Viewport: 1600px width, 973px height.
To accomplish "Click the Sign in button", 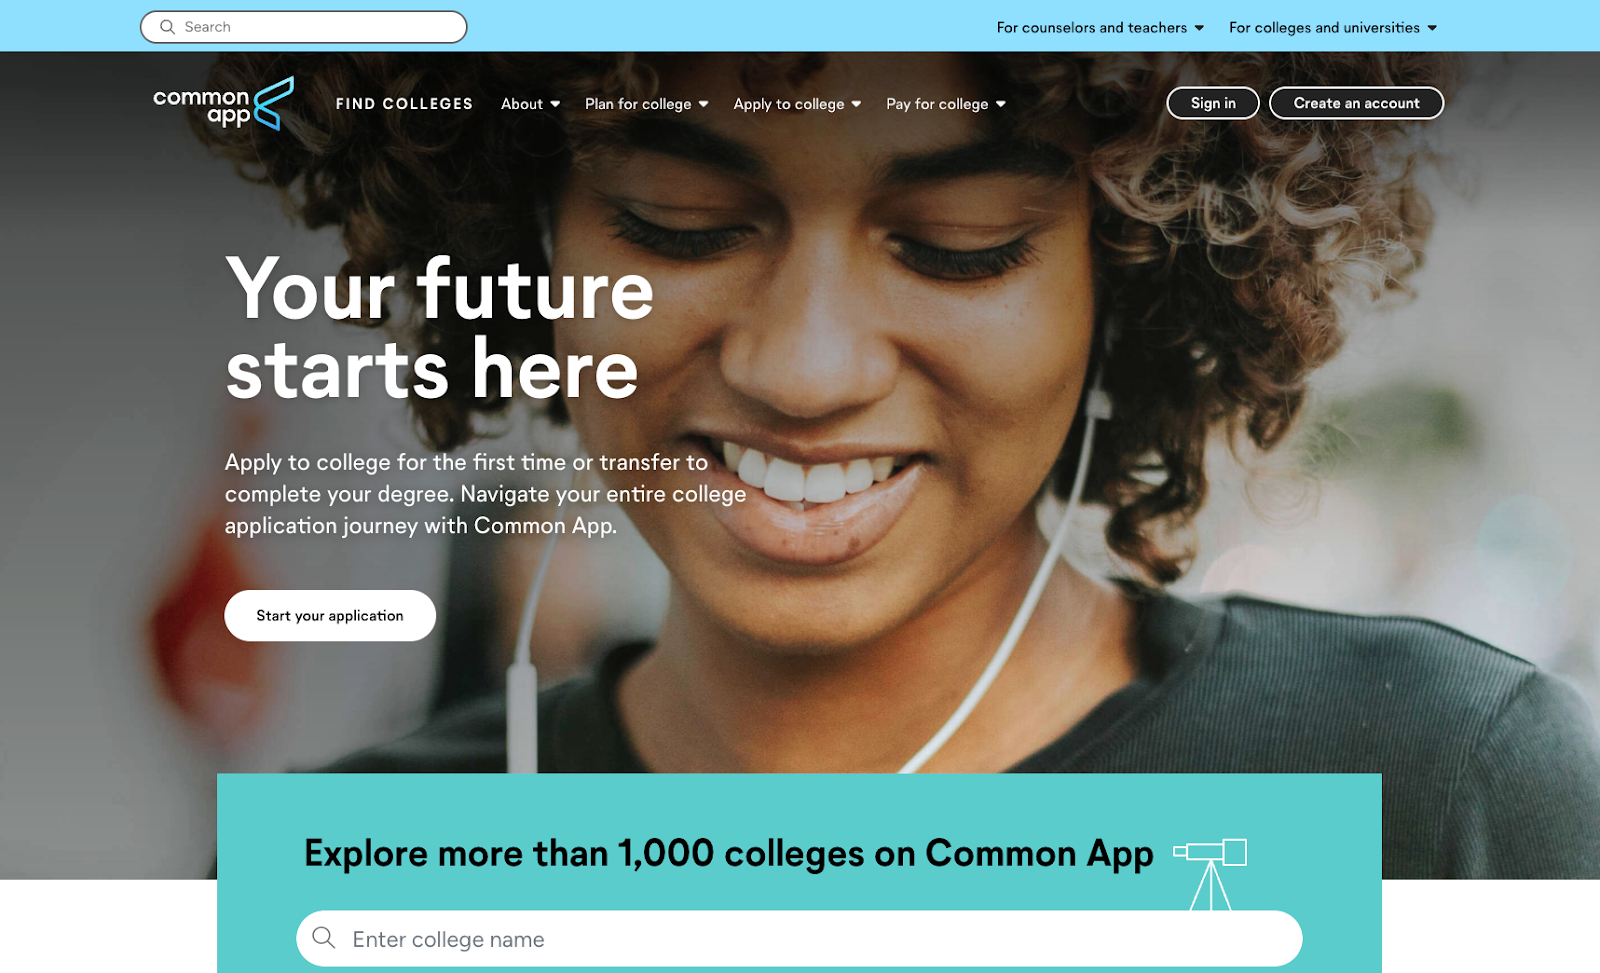I will 1213,103.
